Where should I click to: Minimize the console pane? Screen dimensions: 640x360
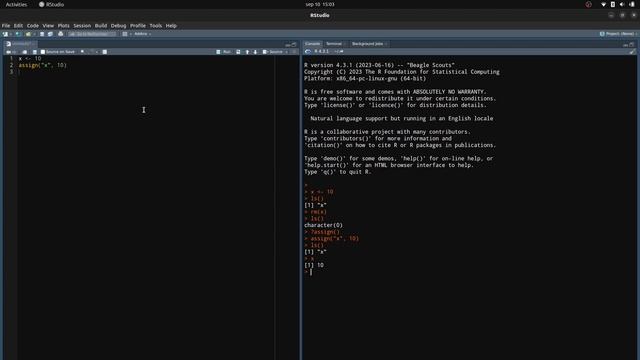pos(626,44)
